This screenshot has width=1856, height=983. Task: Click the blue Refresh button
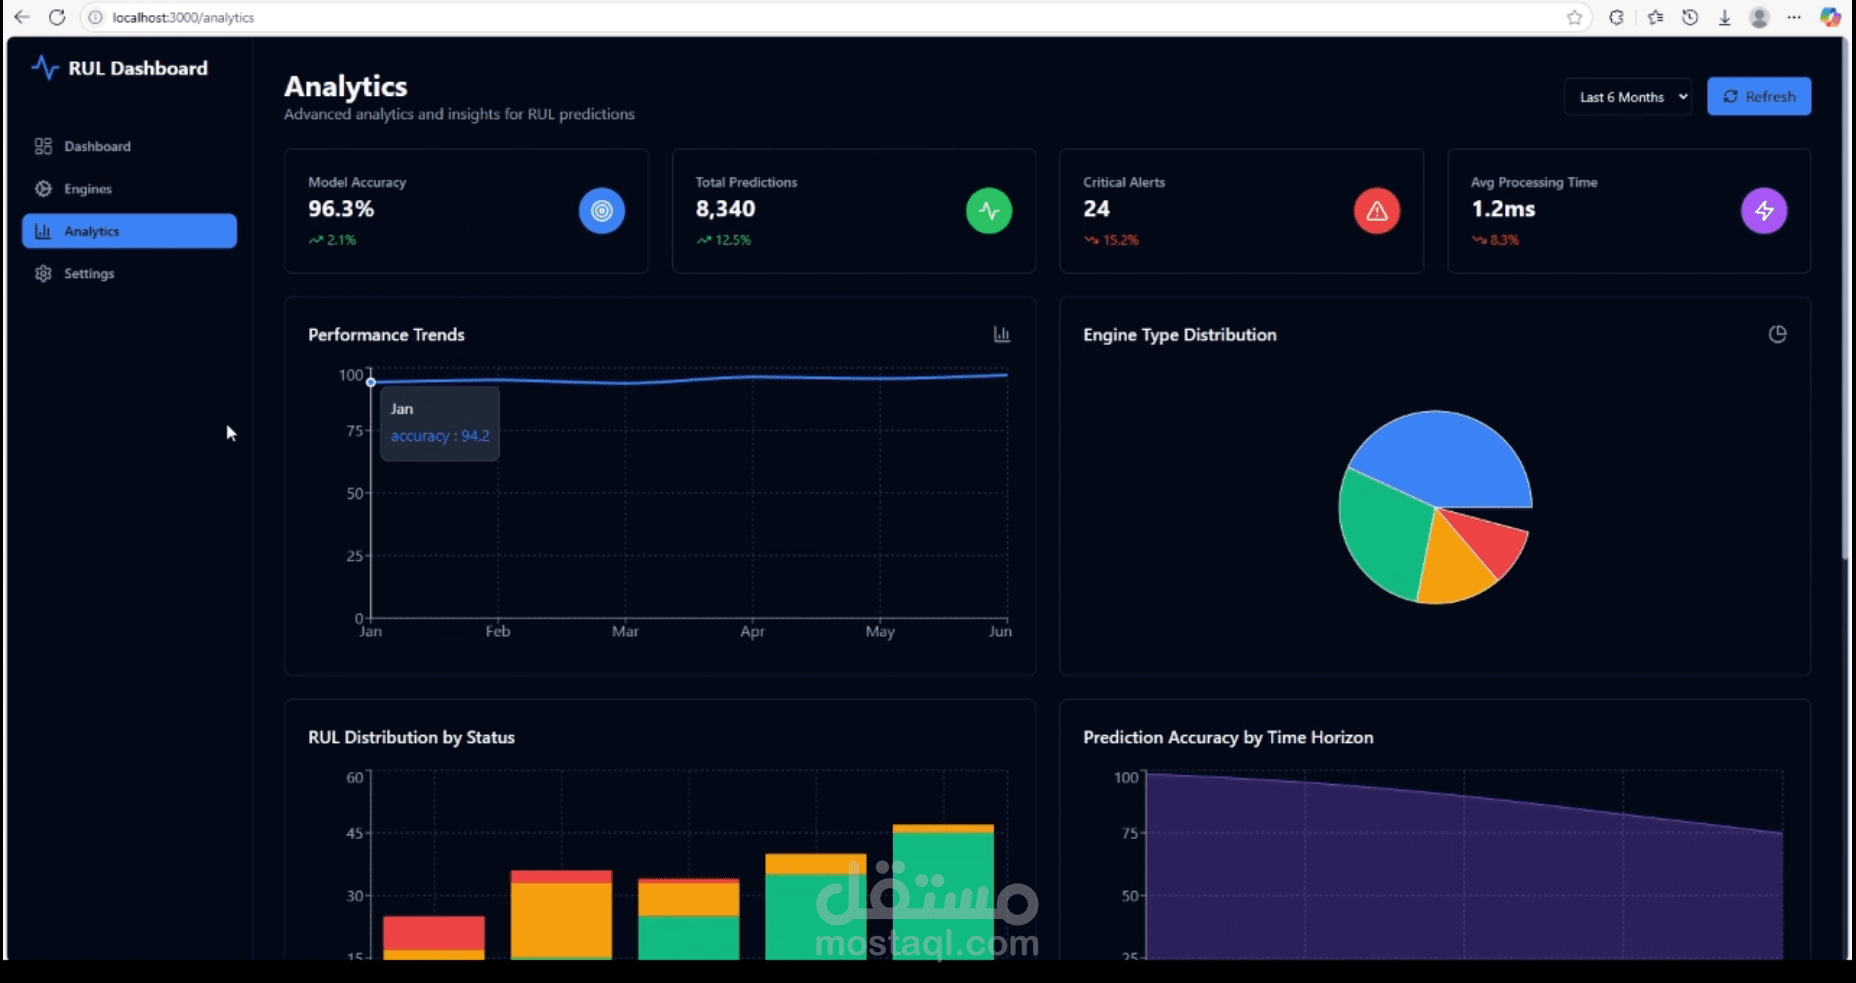click(x=1759, y=97)
